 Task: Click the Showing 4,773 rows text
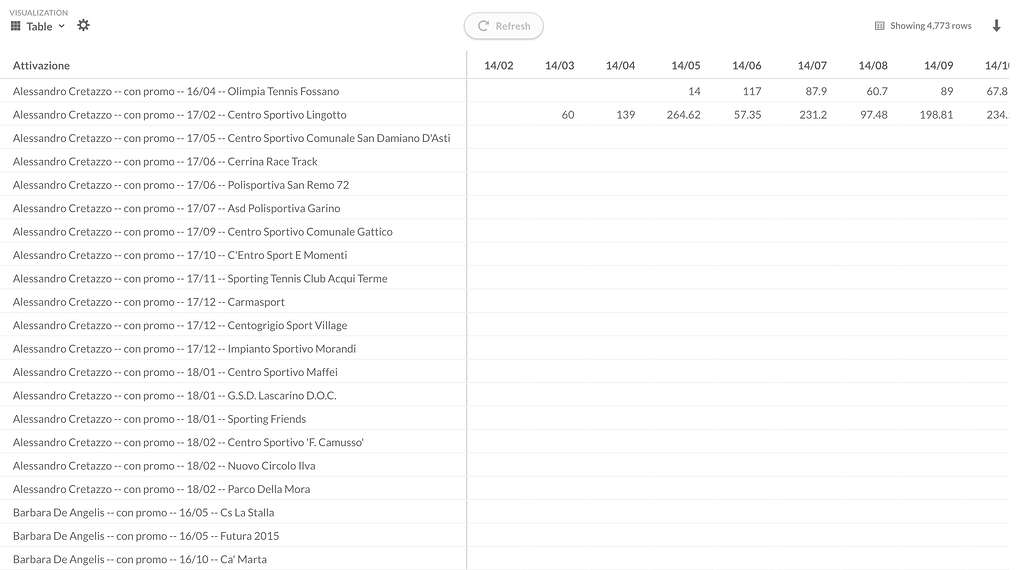click(930, 26)
